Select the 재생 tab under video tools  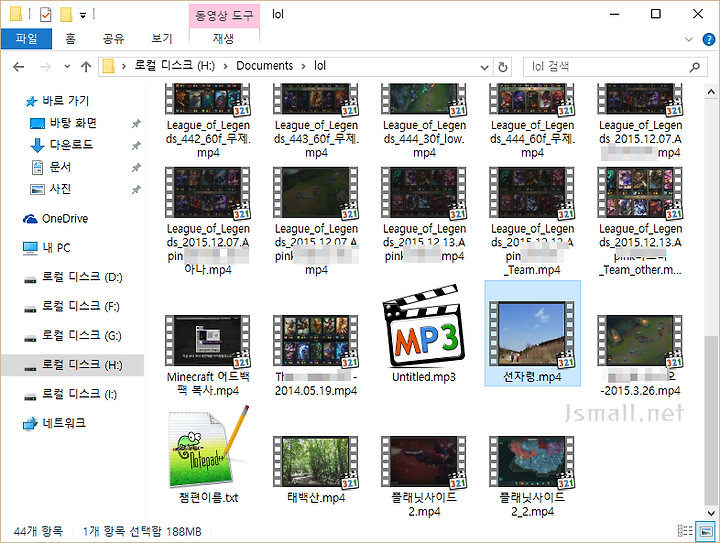[223, 39]
